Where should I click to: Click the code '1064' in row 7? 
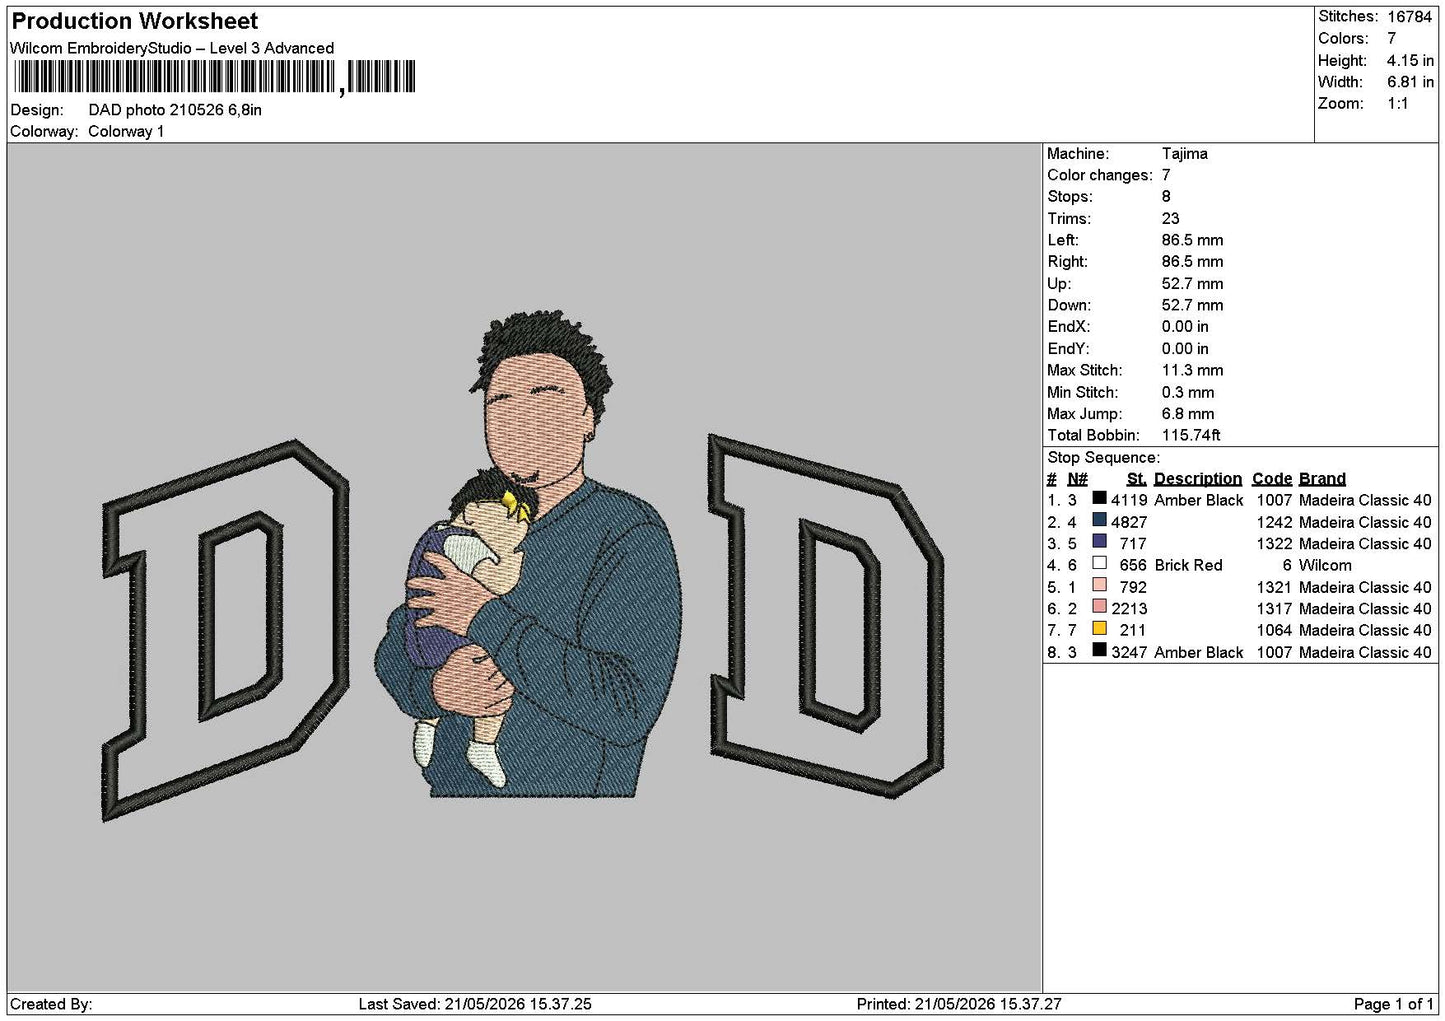[x=1274, y=631]
